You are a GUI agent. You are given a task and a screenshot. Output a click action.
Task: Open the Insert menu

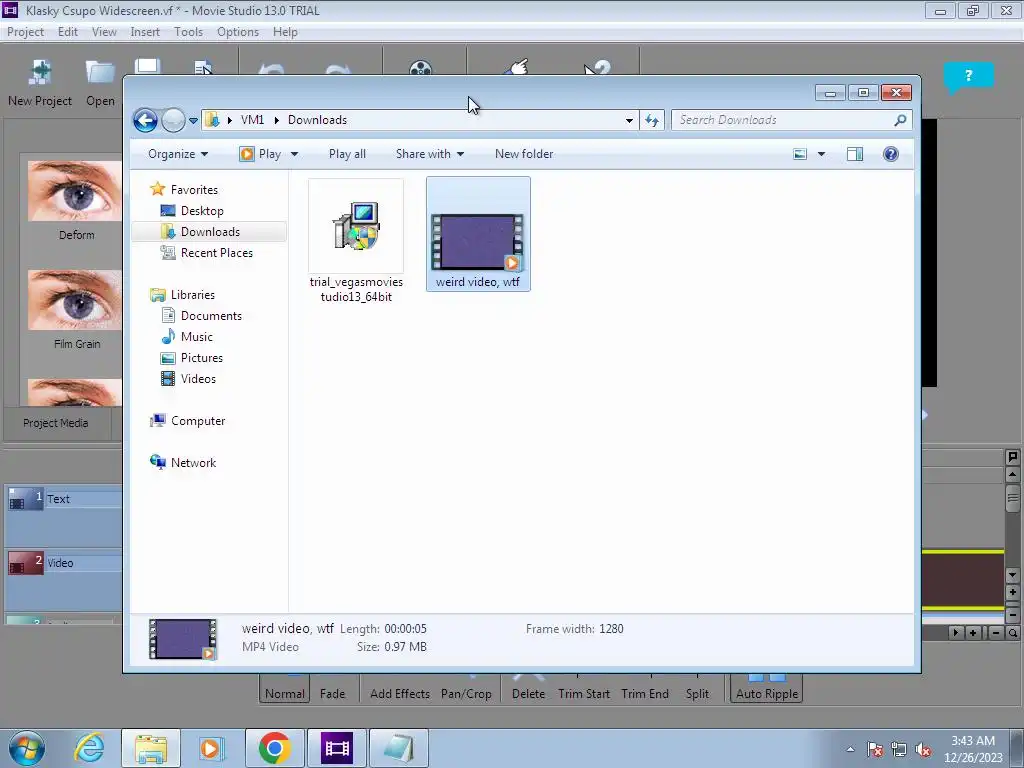tap(145, 32)
